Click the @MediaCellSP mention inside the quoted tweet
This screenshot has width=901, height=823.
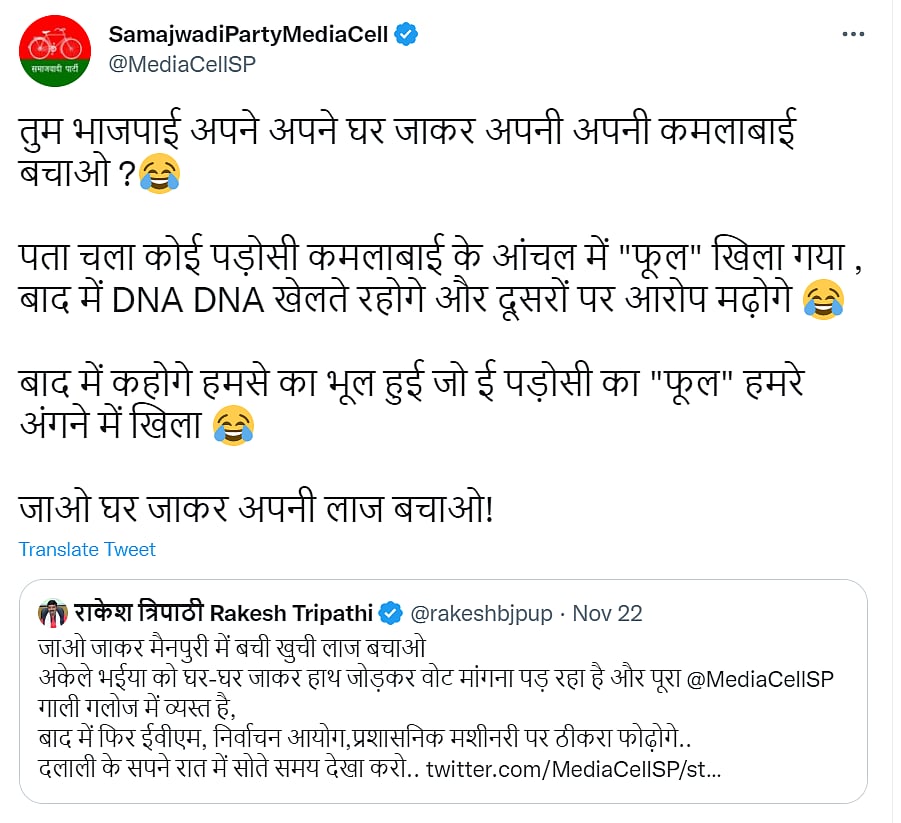click(764, 679)
